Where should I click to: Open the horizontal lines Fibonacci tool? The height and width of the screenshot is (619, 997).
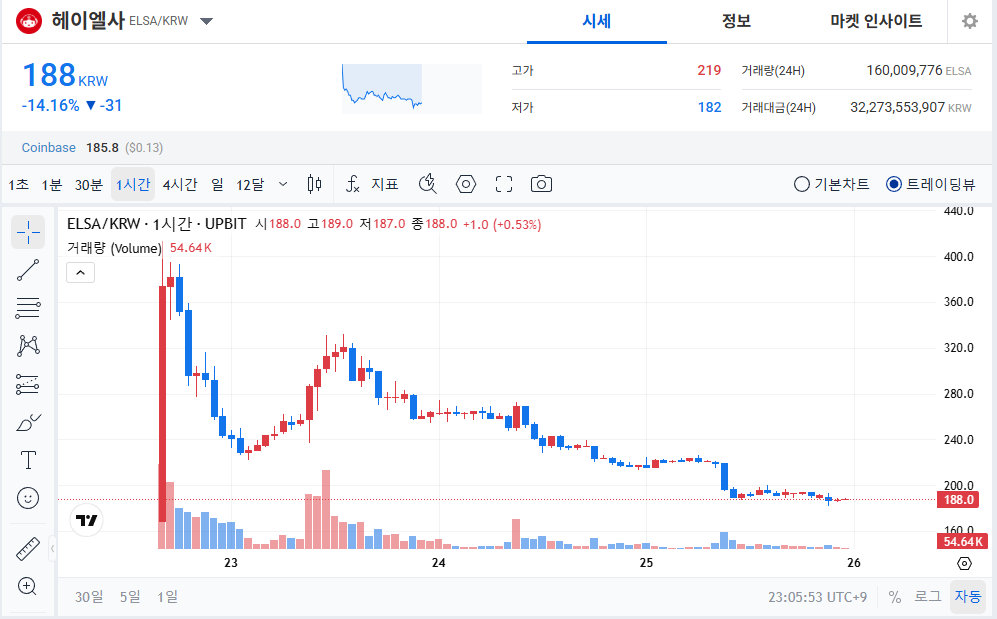(x=28, y=308)
